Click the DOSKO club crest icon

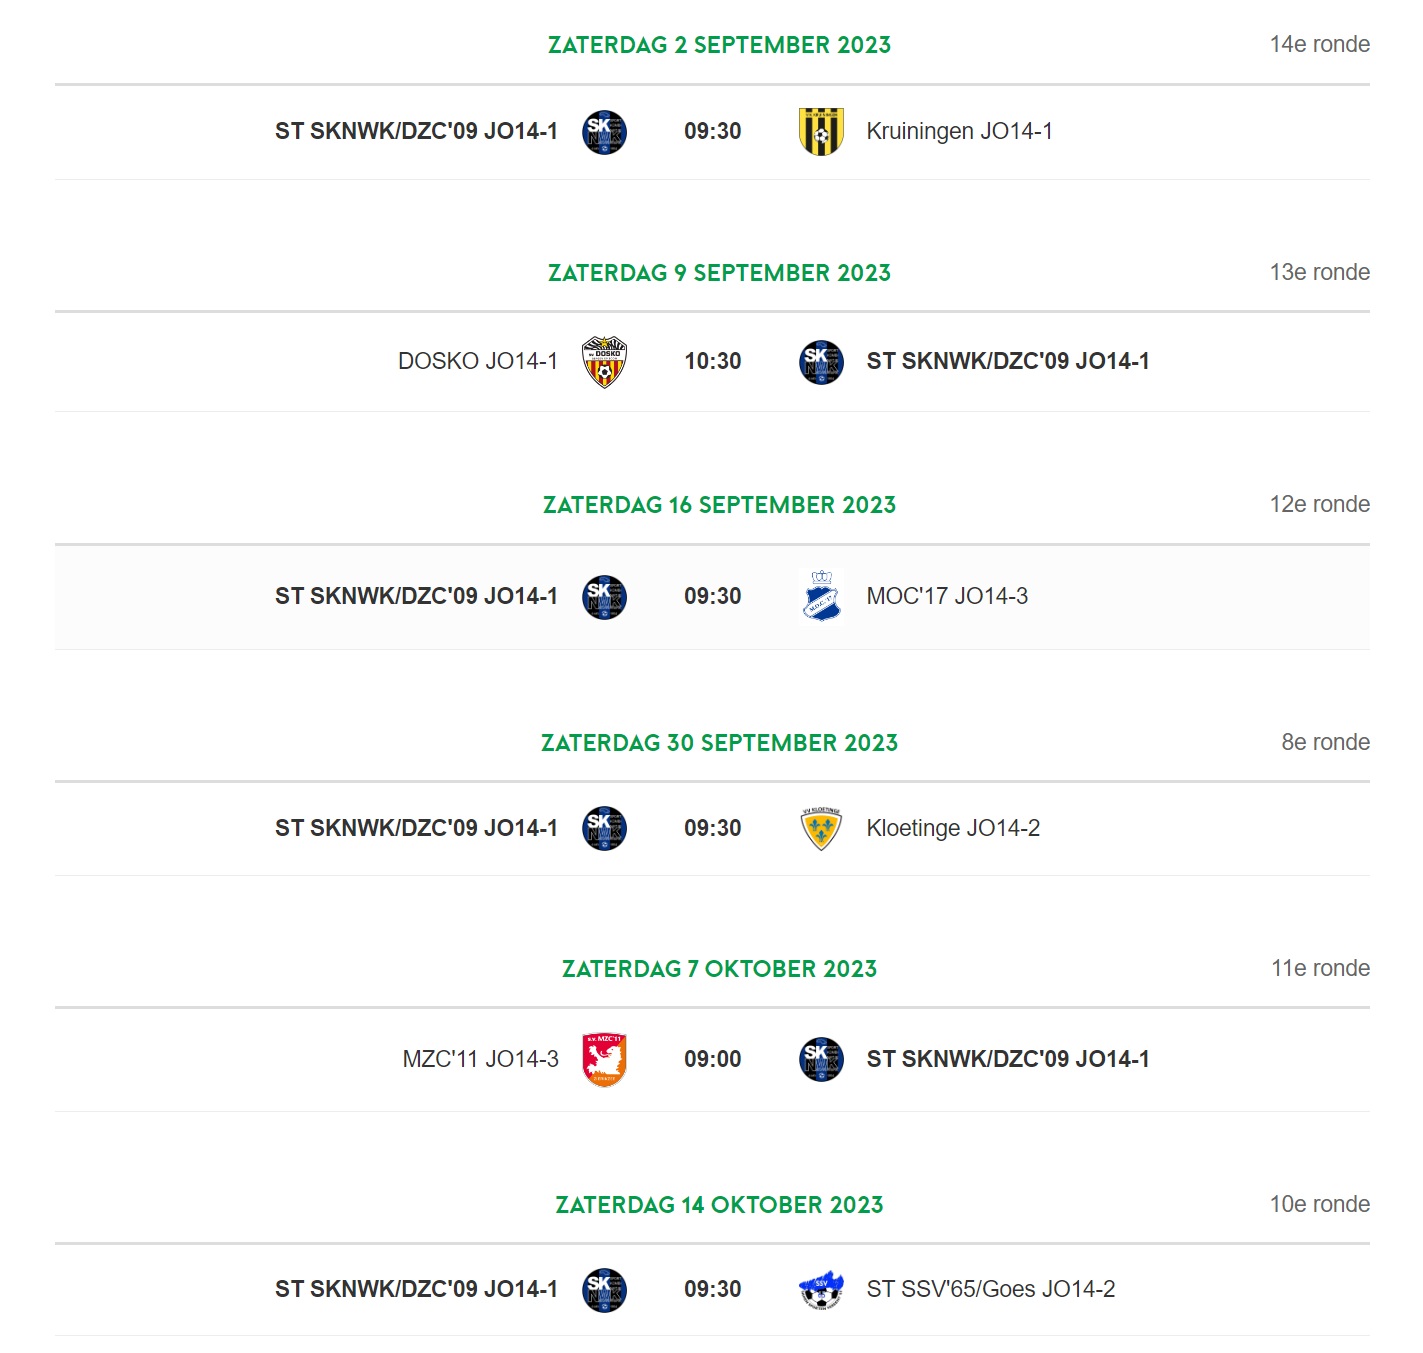(604, 361)
